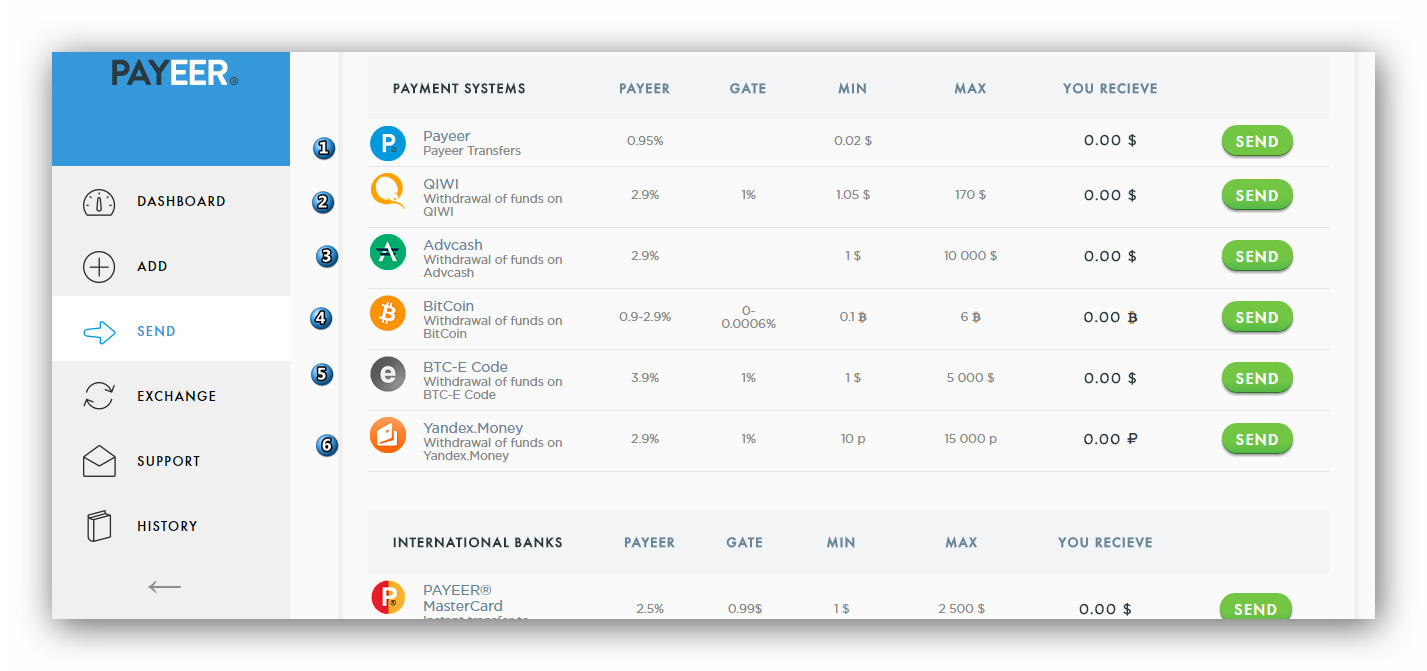Click the BitCoin payment system name
Viewport: 1427px width, 671px height.
(448, 306)
